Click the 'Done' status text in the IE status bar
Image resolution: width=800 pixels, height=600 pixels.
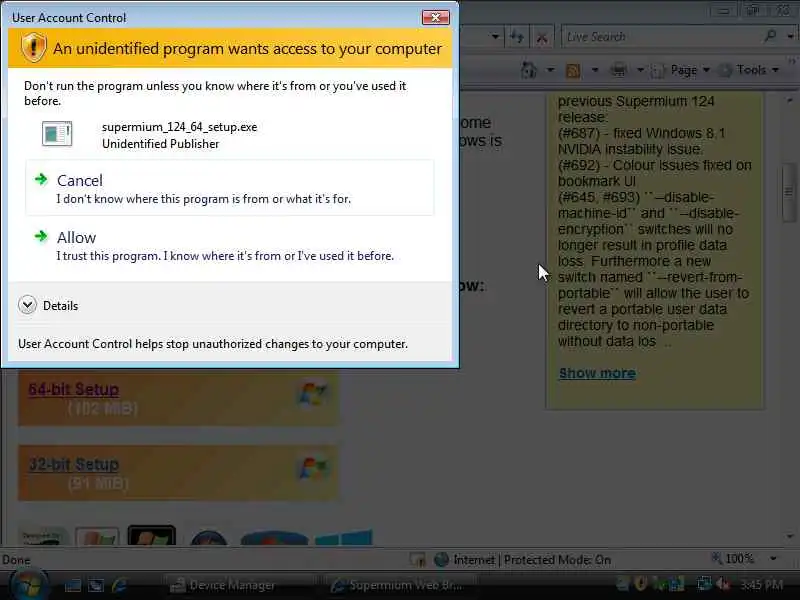tap(16, 560)
